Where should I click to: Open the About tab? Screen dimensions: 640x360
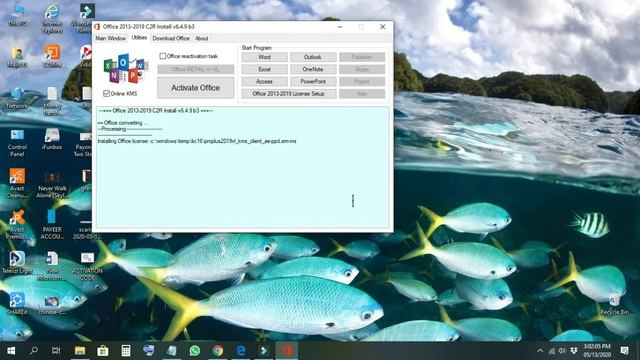pyautogui.click(x=202, y=38)
